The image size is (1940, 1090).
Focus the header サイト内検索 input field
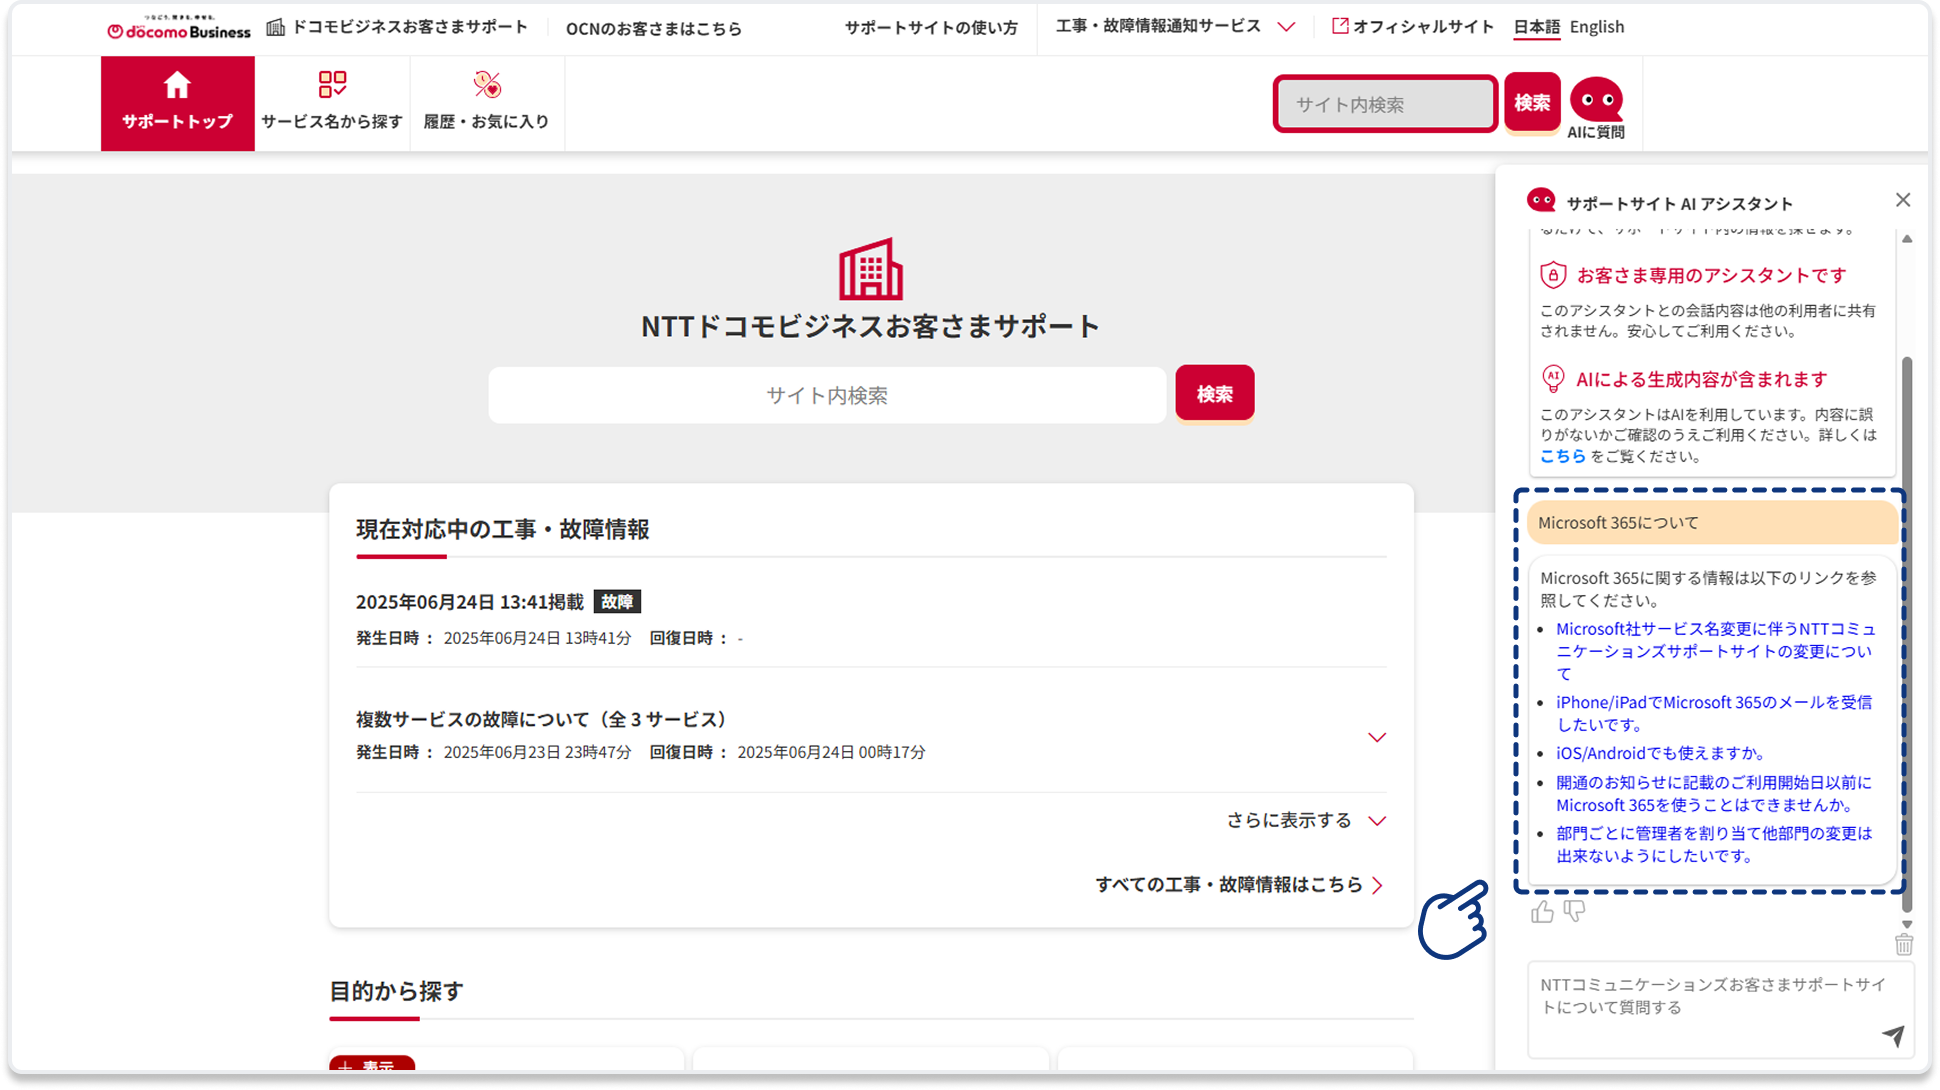coord(1384,104)
